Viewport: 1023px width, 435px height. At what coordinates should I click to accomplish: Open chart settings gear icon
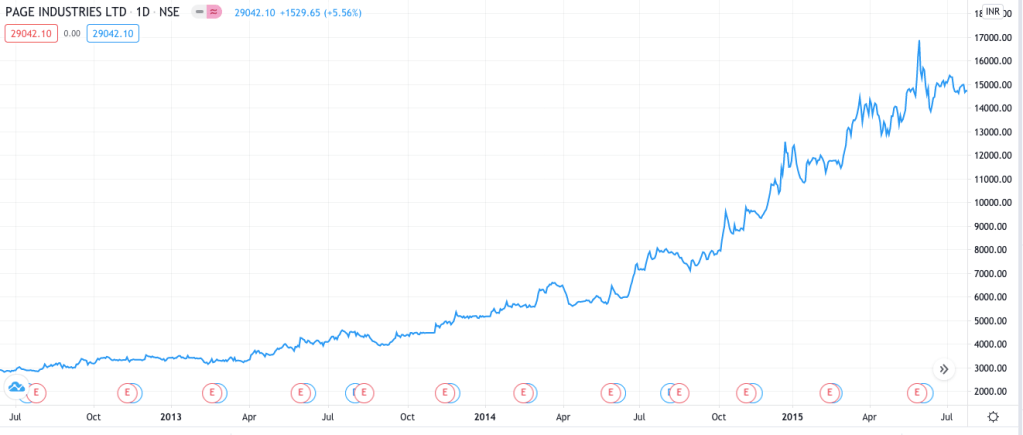(x=992, y=415)
